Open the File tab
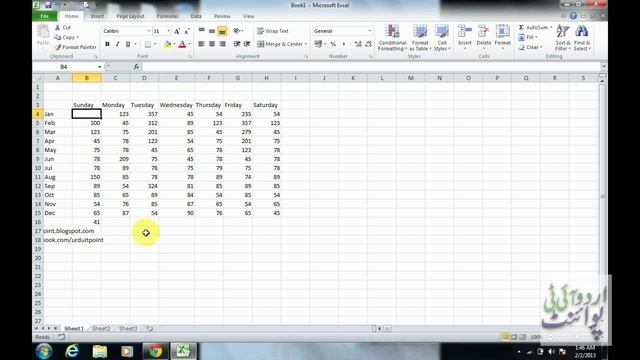 coord(45,16)
